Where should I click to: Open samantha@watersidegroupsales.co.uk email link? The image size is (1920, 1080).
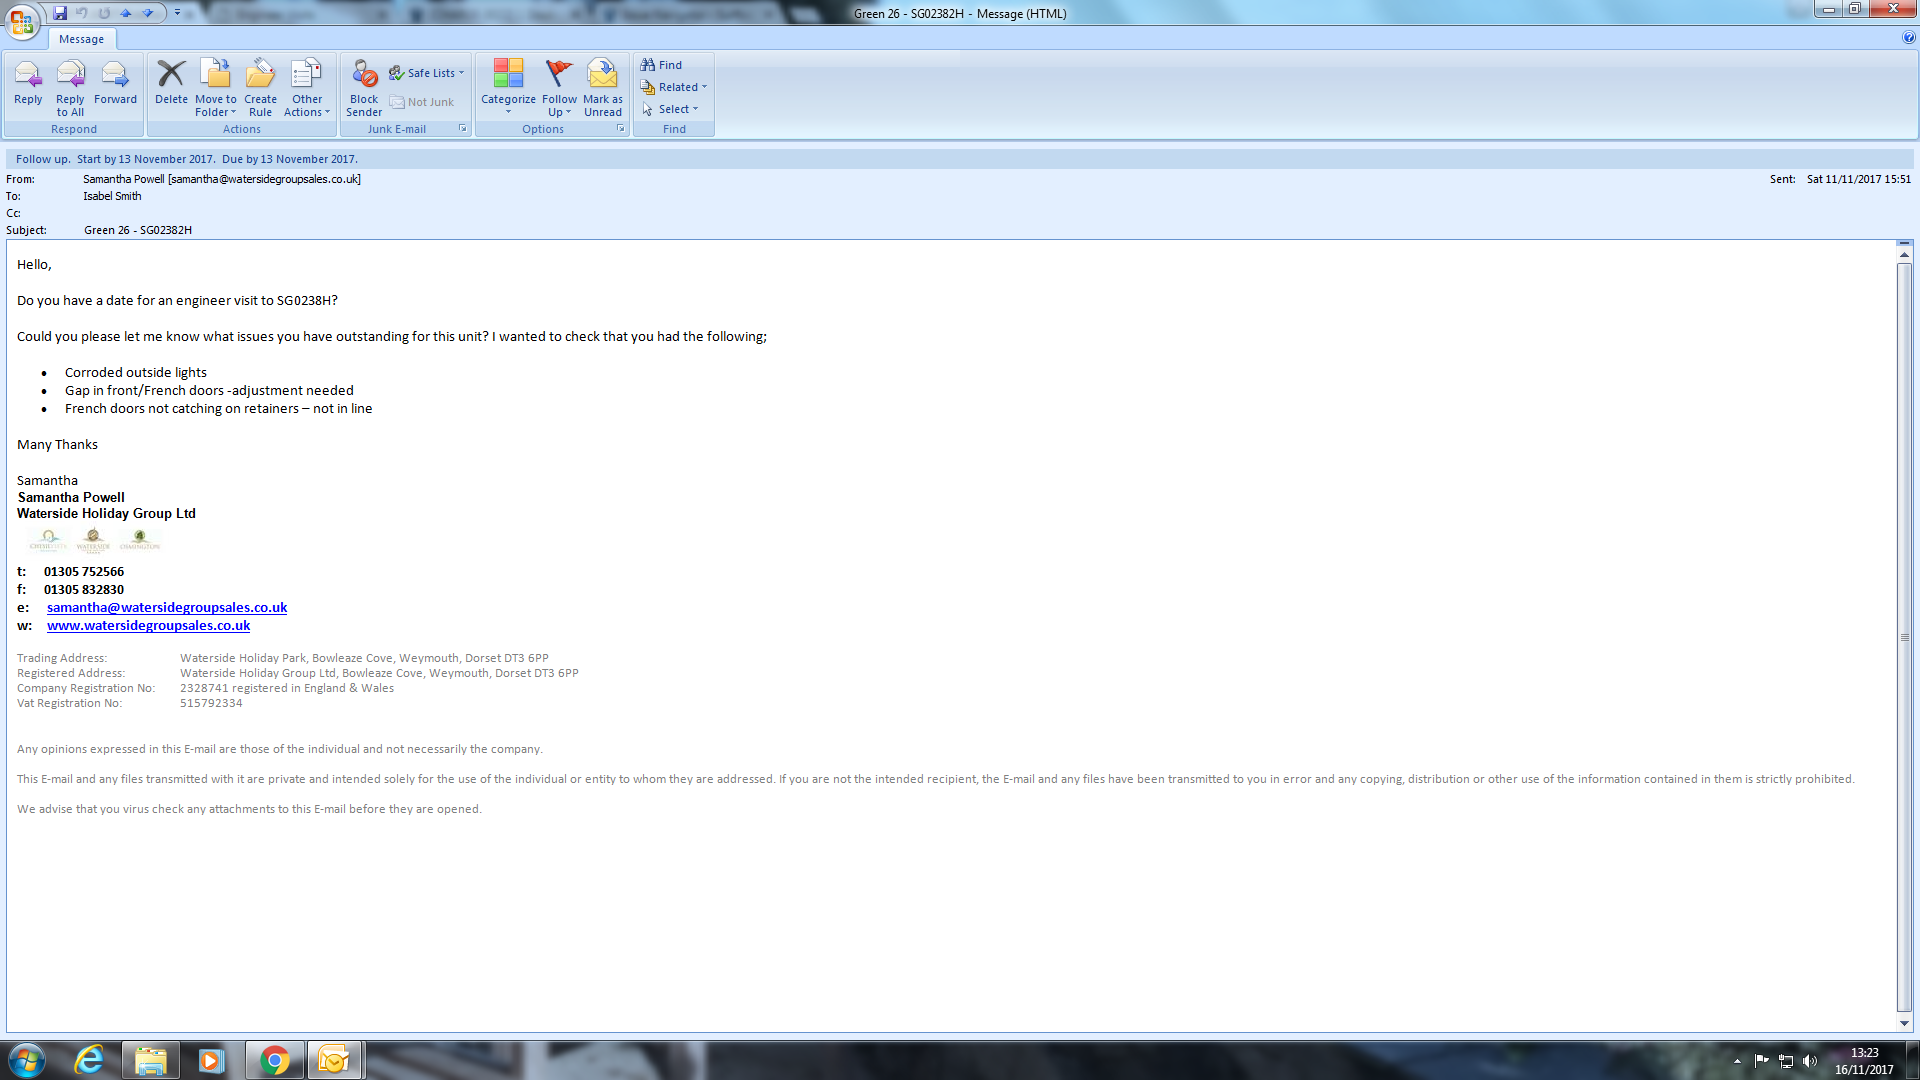point(166,607)
